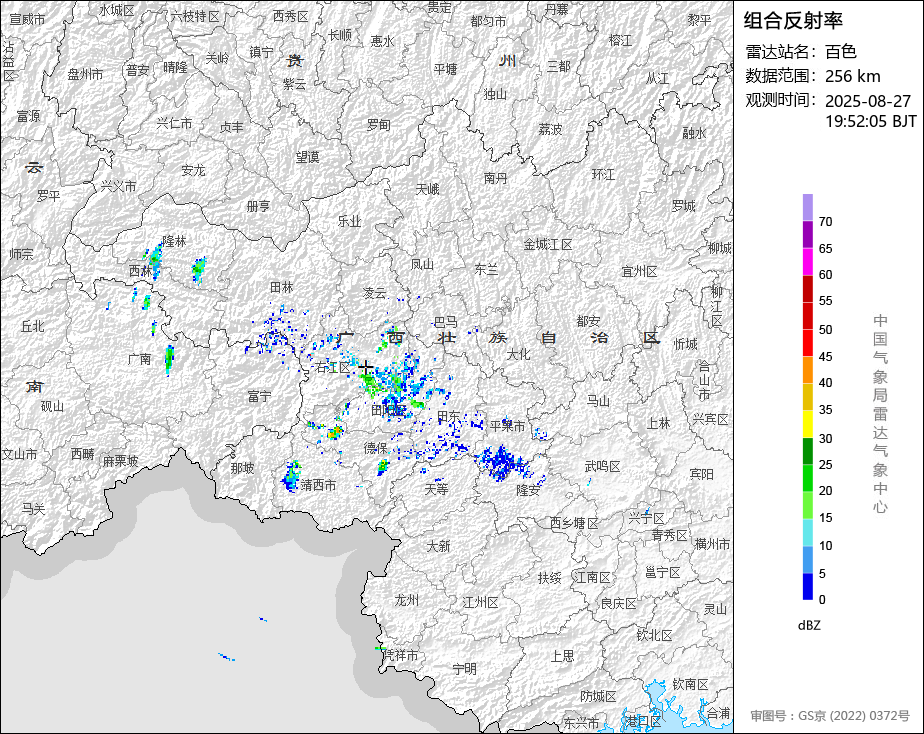The width and height of the screenshot is (924, 734).
Task: Pick the orange 40–45 legend swatch
Action: coord(807,370)
